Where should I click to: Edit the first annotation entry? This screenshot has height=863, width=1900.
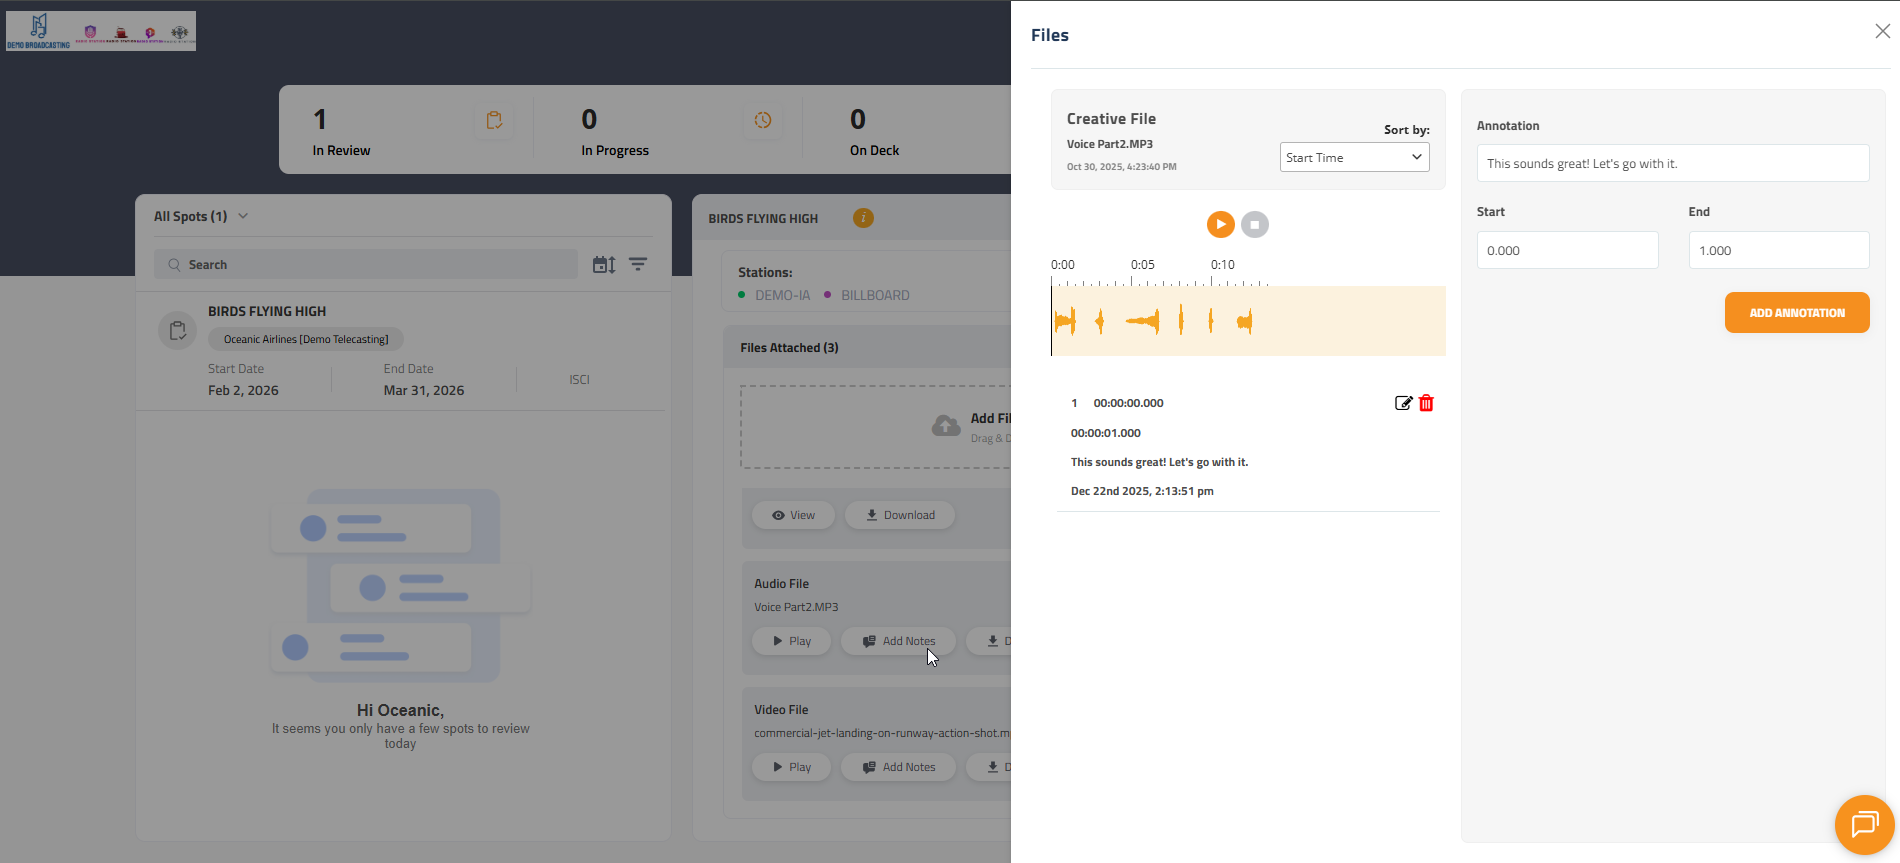(1403, 403)
